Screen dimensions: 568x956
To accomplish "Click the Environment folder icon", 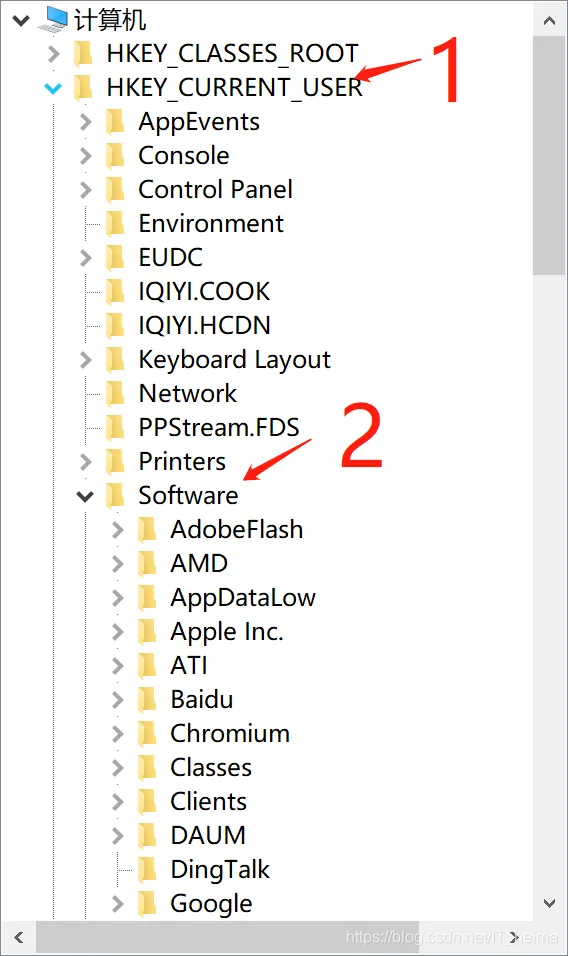I will (x=115, y=223).
